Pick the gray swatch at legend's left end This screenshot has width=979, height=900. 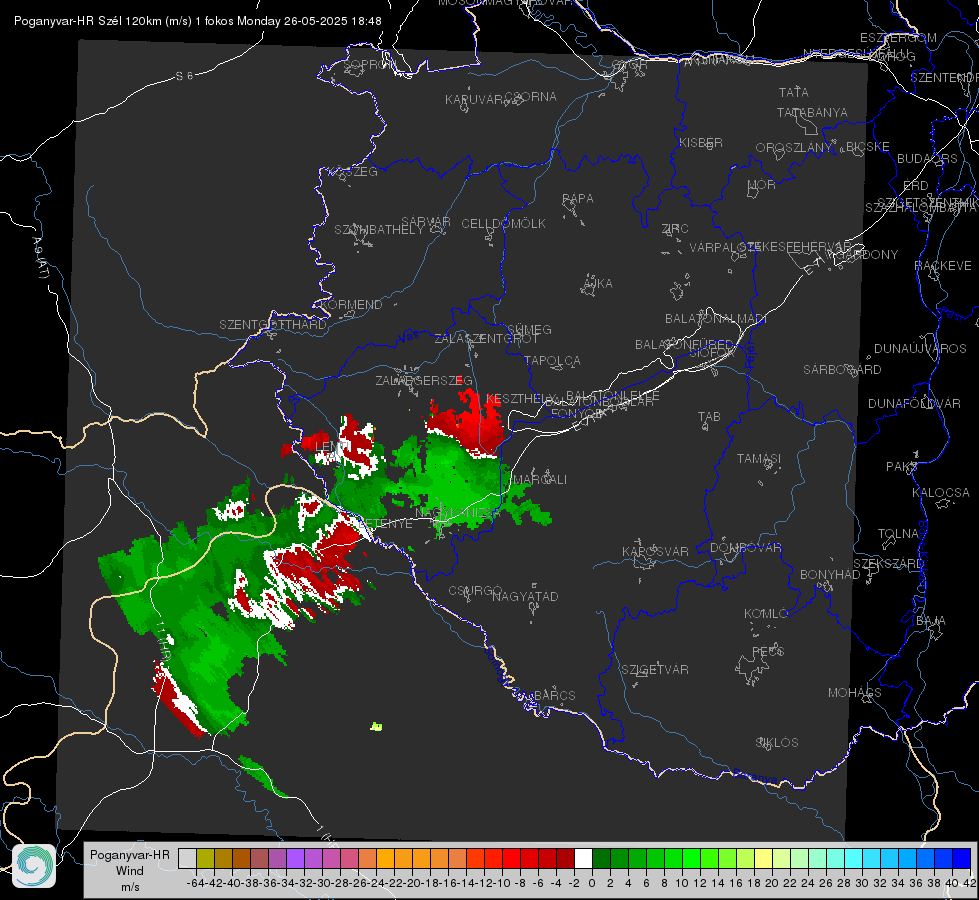[187, 859]
